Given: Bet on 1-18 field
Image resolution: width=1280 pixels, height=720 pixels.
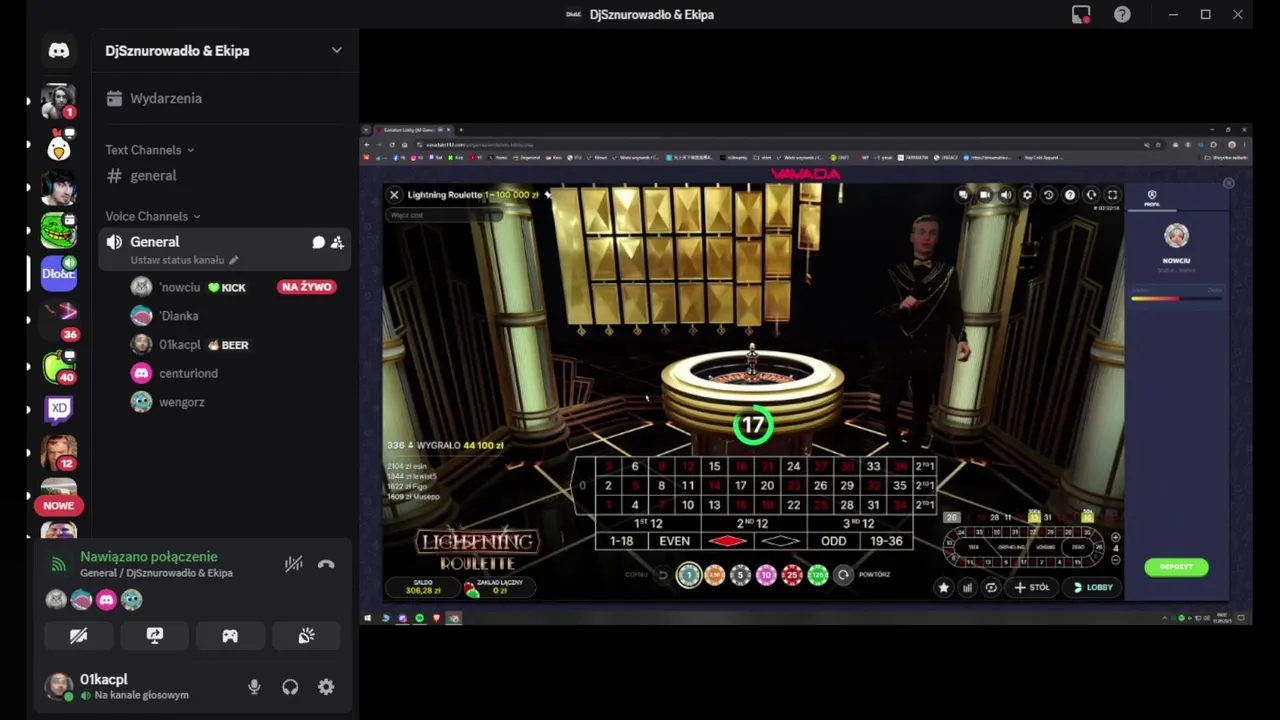Looking at the screenshot, I should pos(622,541).
